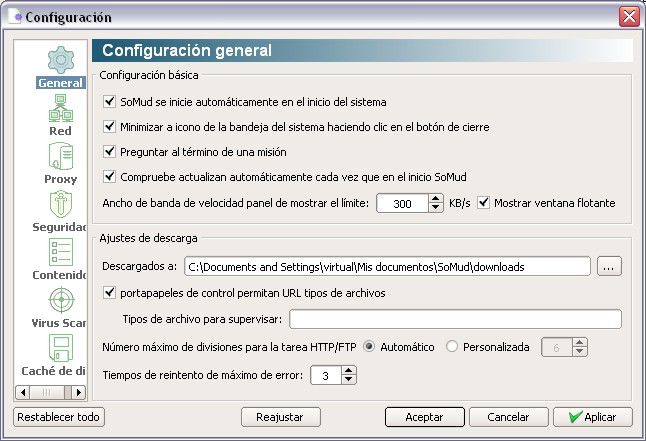Close the Configuración dialog window
The image size is (646, 441).
tap(629, 17)
